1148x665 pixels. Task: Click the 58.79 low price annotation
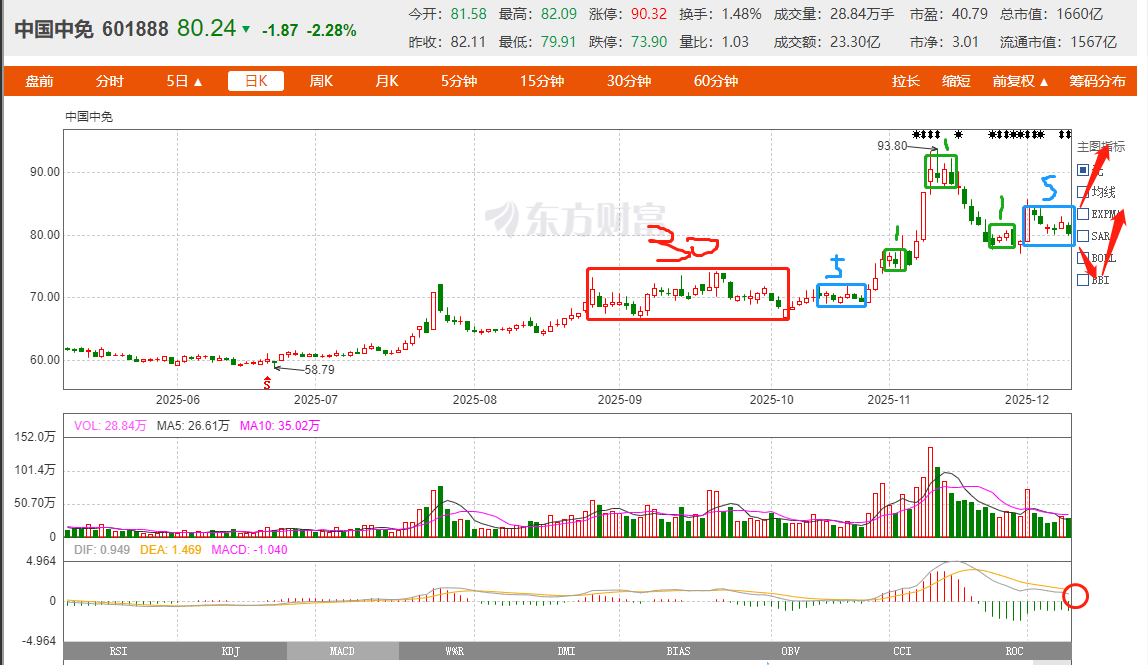coord(319,370)
